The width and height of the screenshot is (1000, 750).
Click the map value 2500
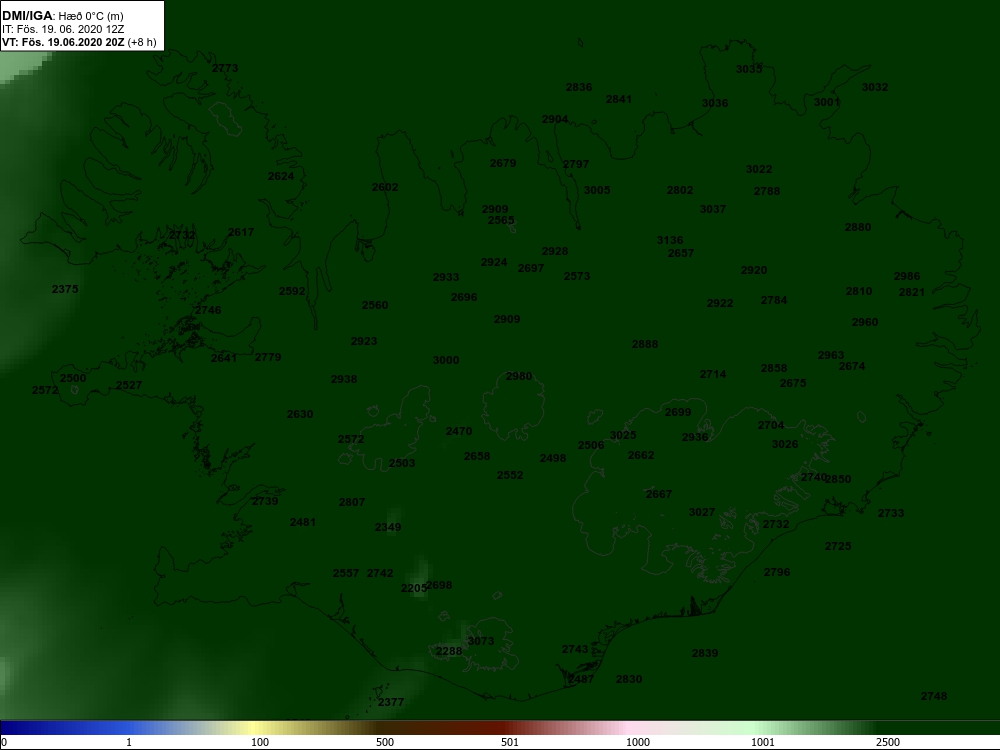pyautogui.click(x=73, y=378)
